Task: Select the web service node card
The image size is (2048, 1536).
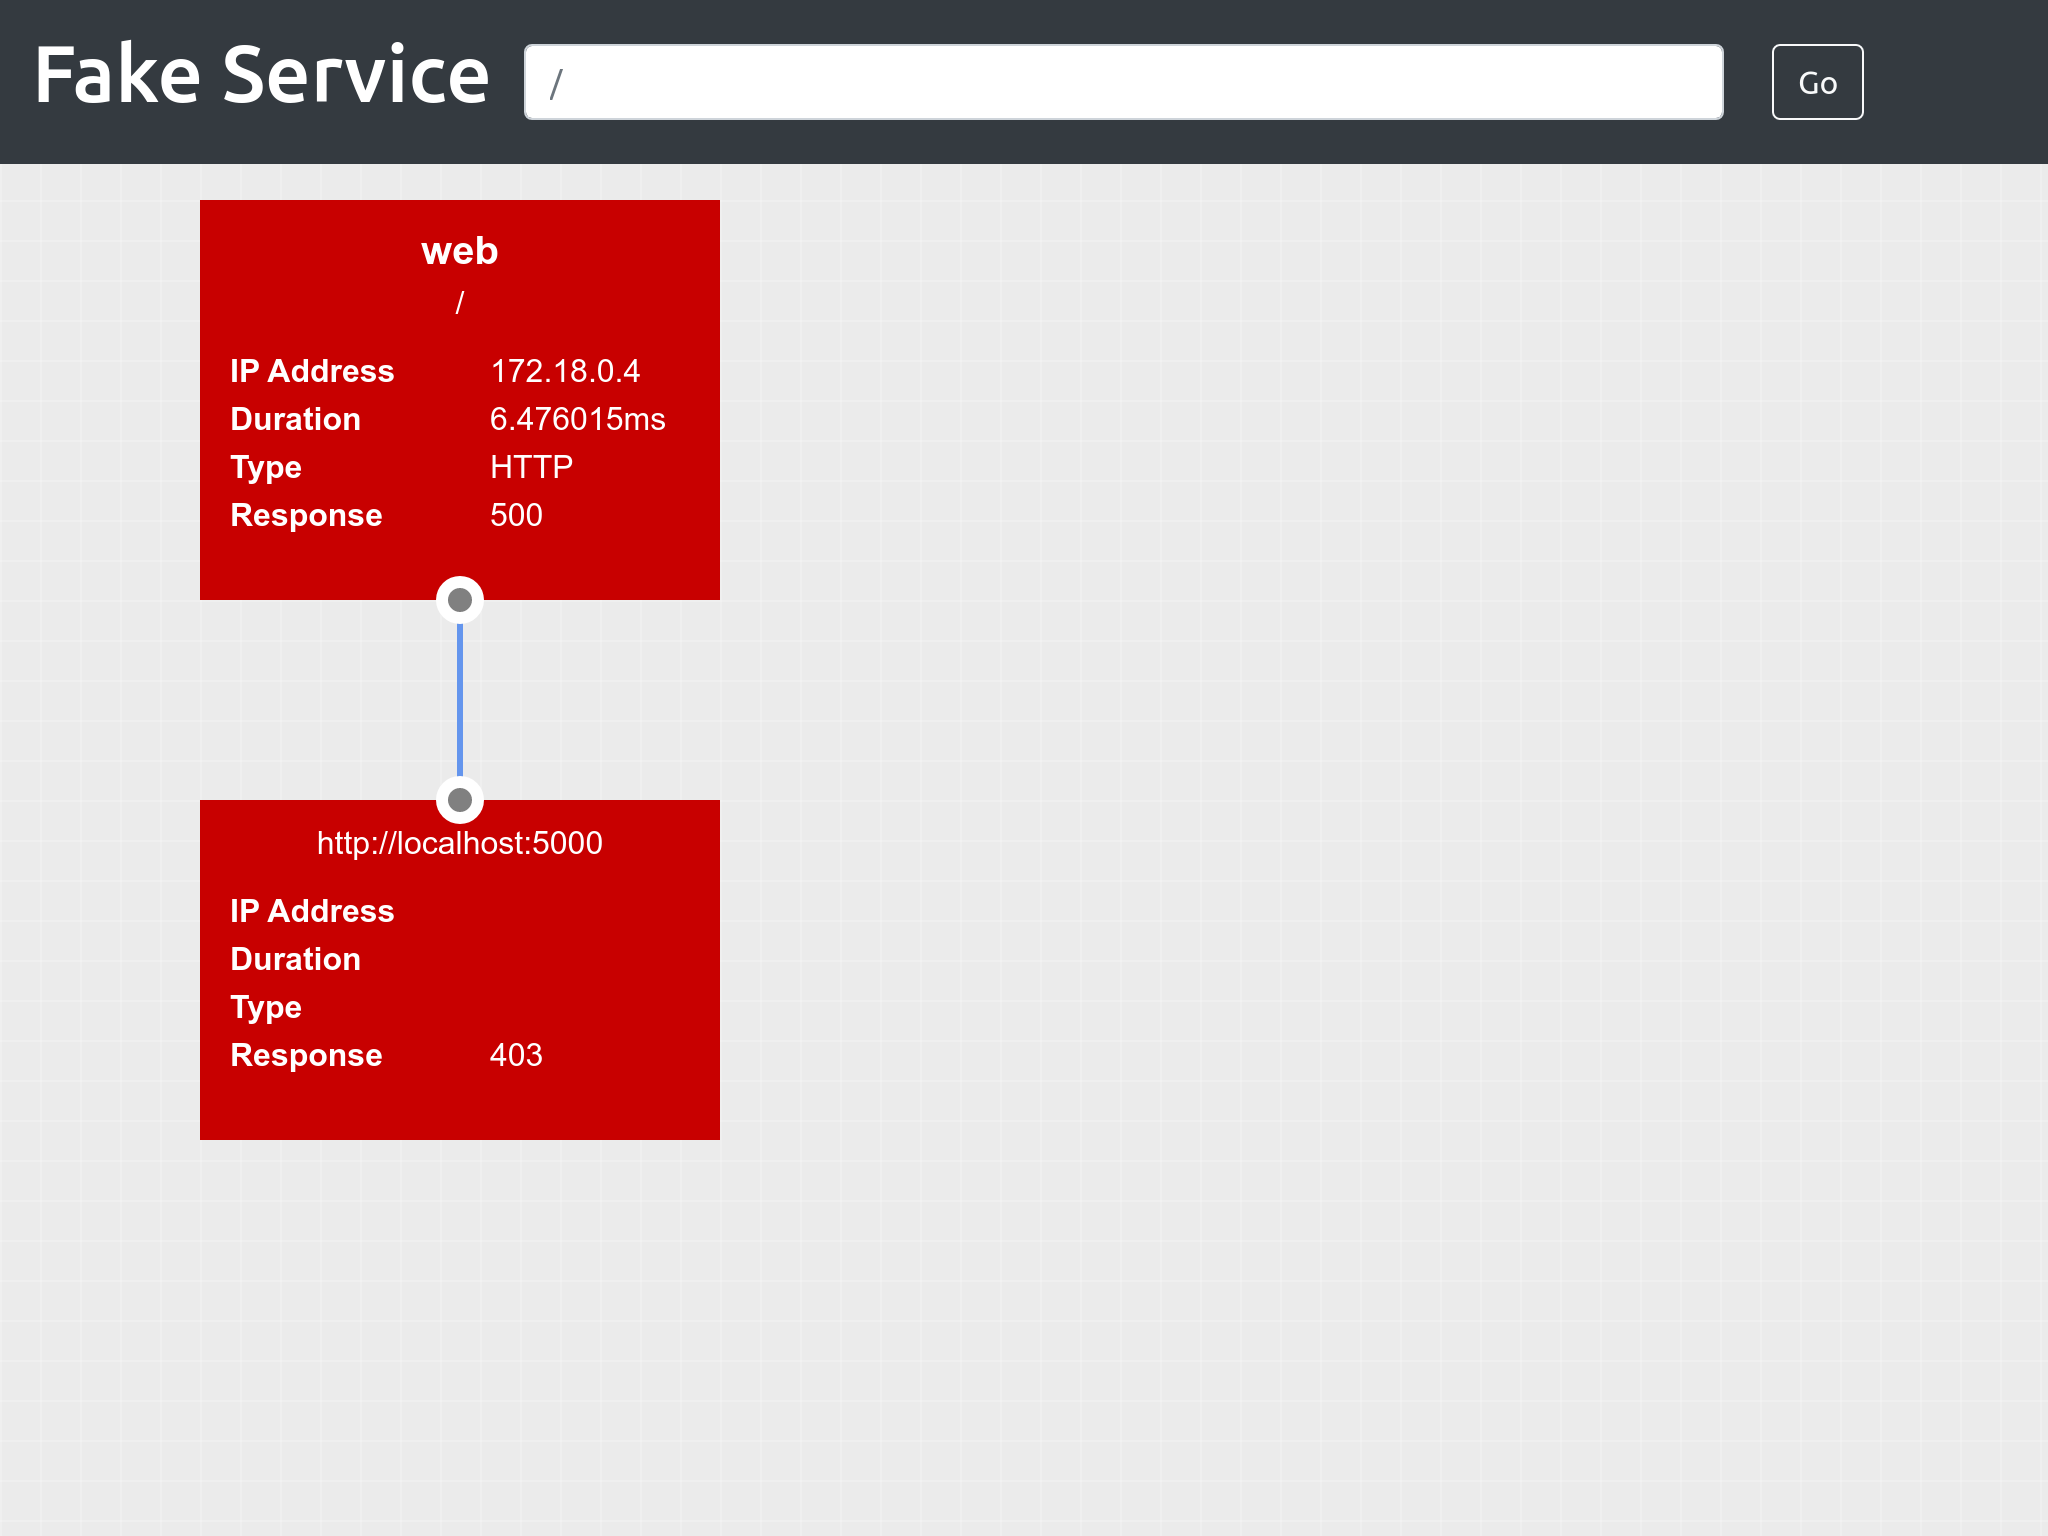Action: tap(460, 400)
